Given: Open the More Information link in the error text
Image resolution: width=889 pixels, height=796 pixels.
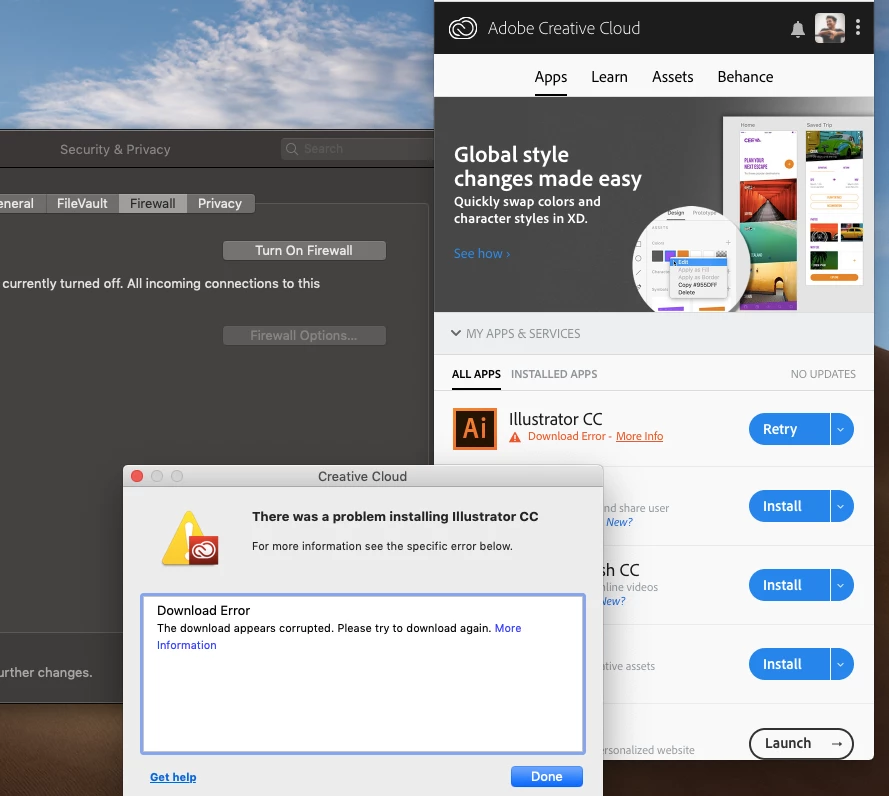Looking at the screenshot, I should [507, 628].
